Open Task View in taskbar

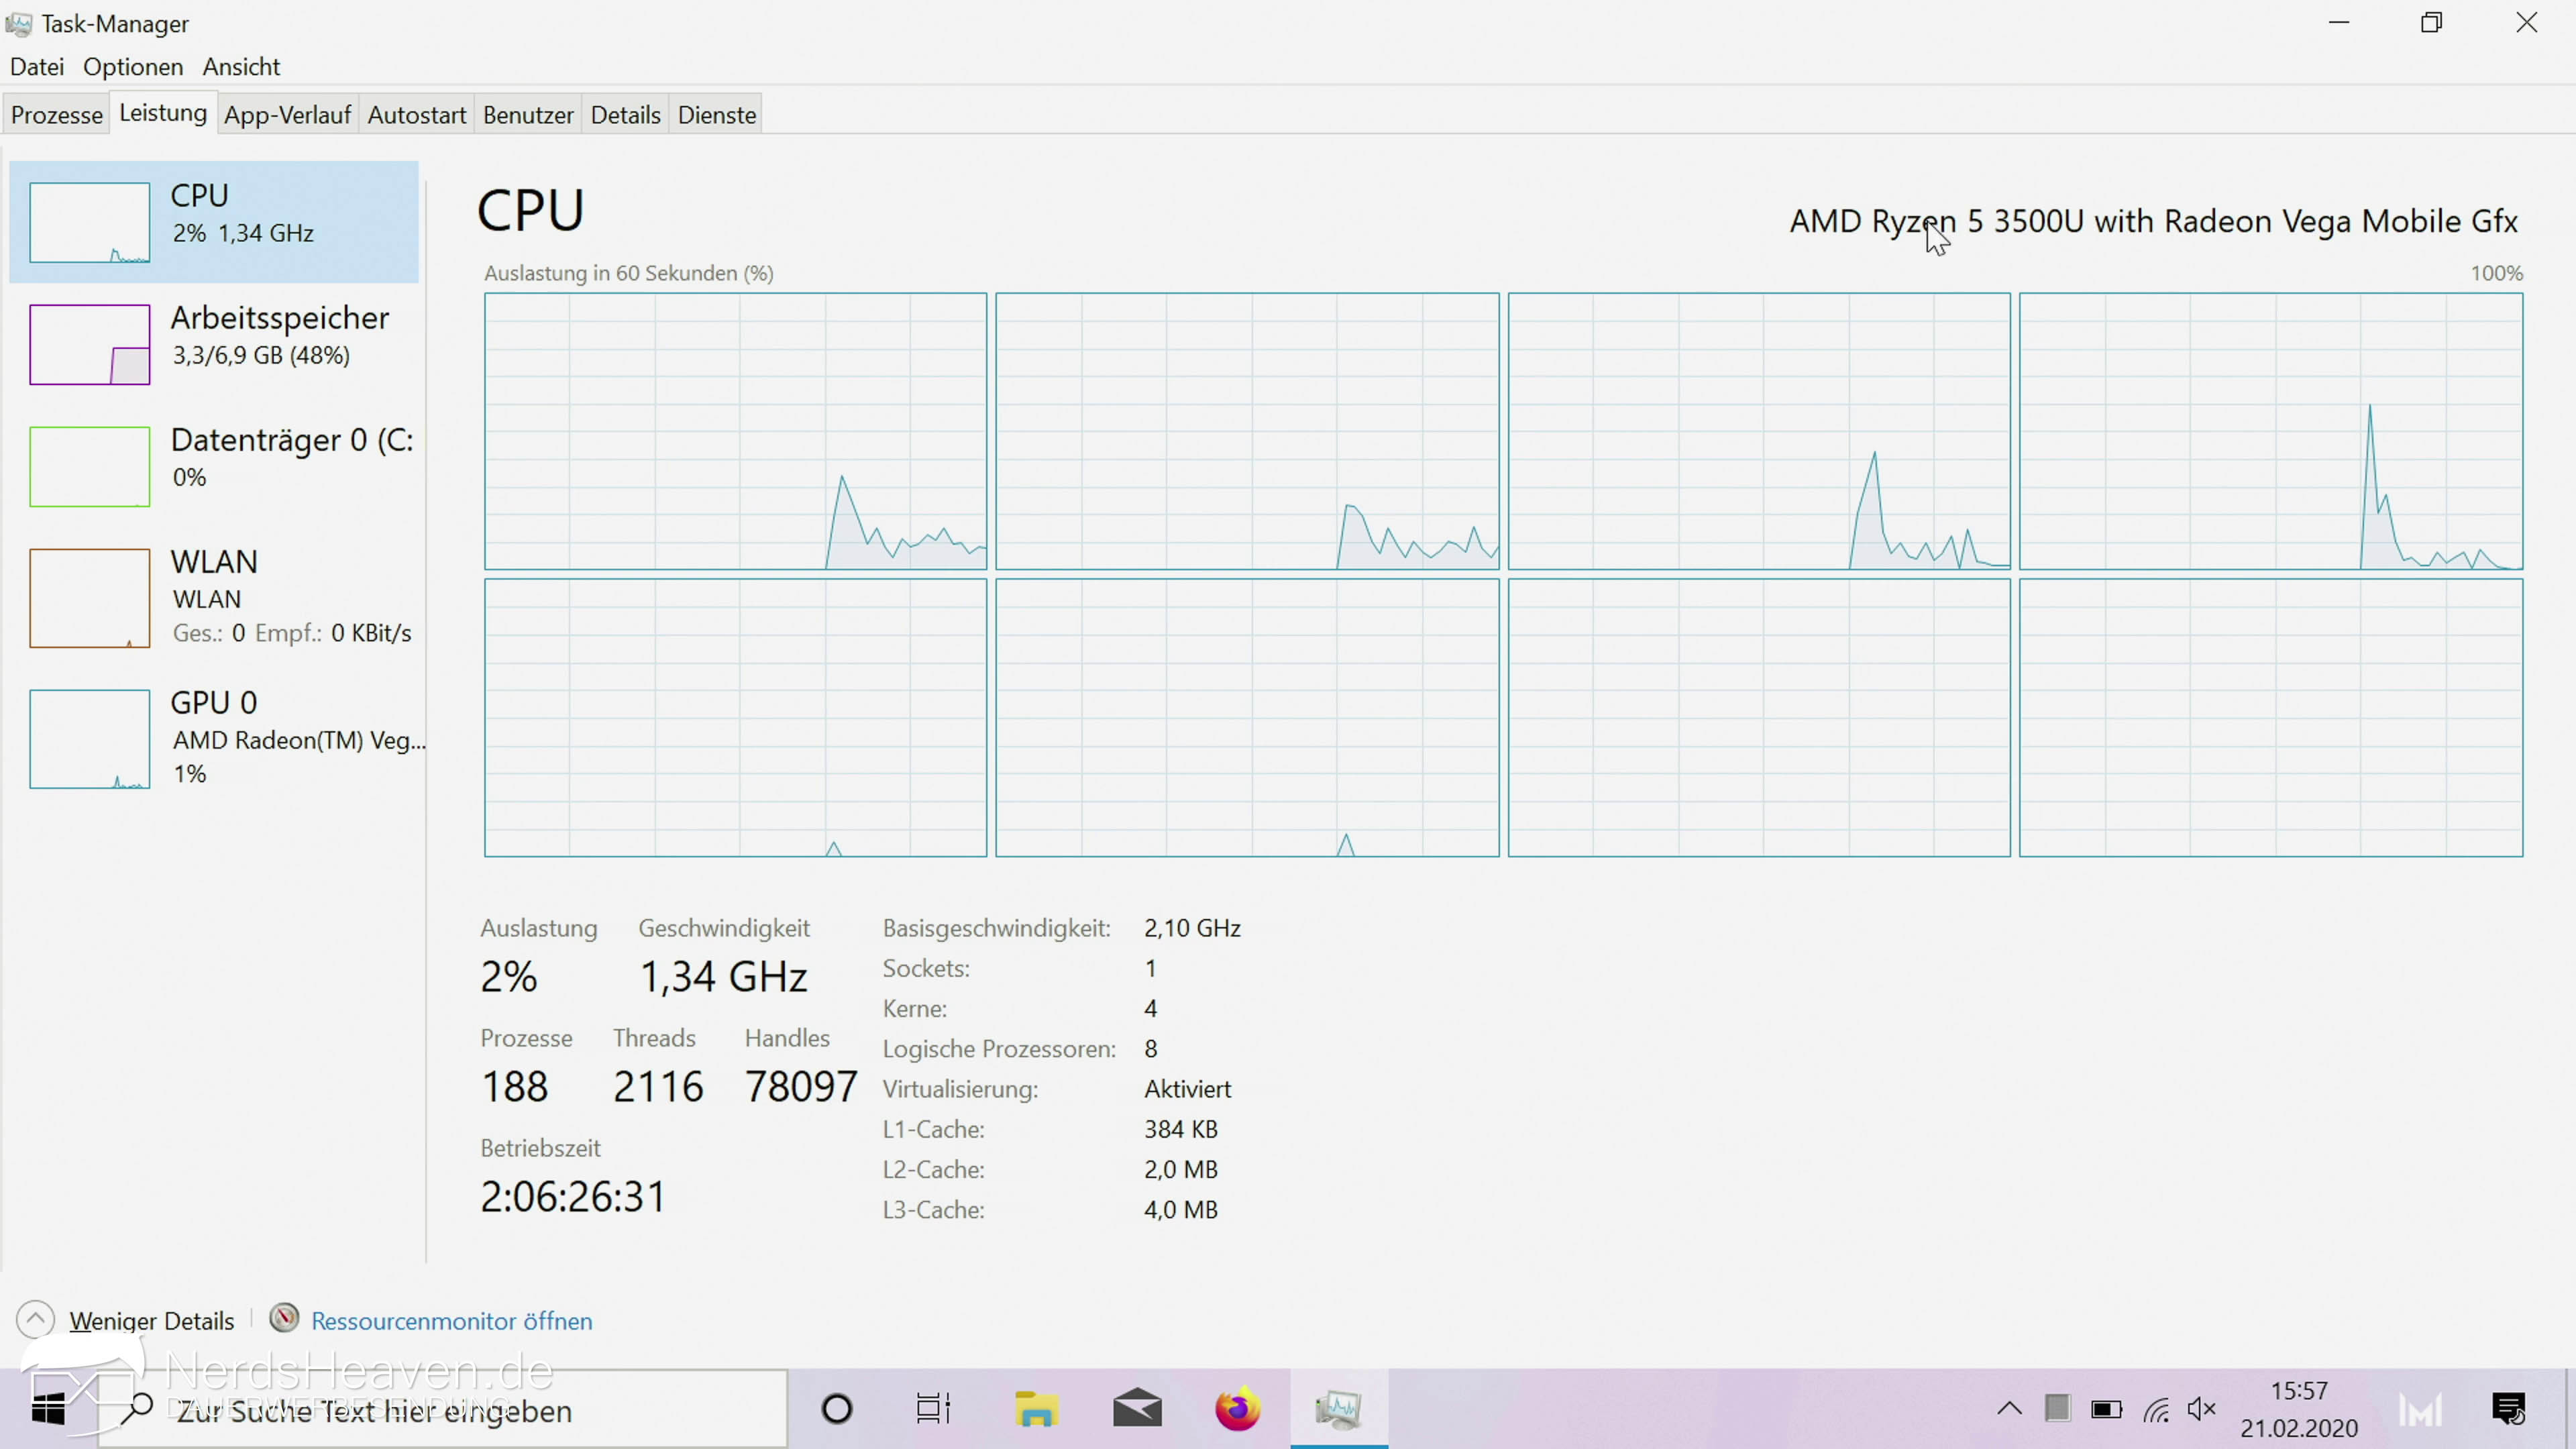coord(933,1410)
